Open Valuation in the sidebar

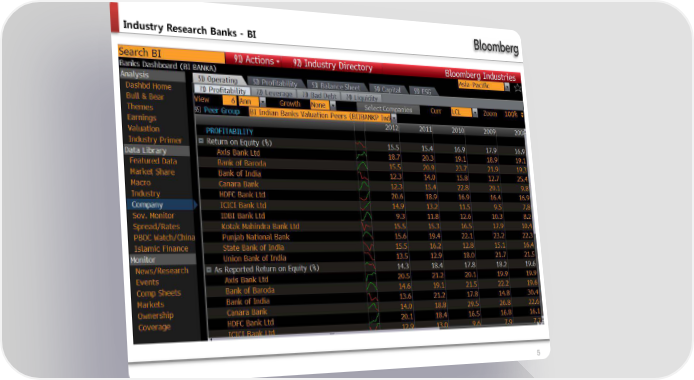point(143,128)
